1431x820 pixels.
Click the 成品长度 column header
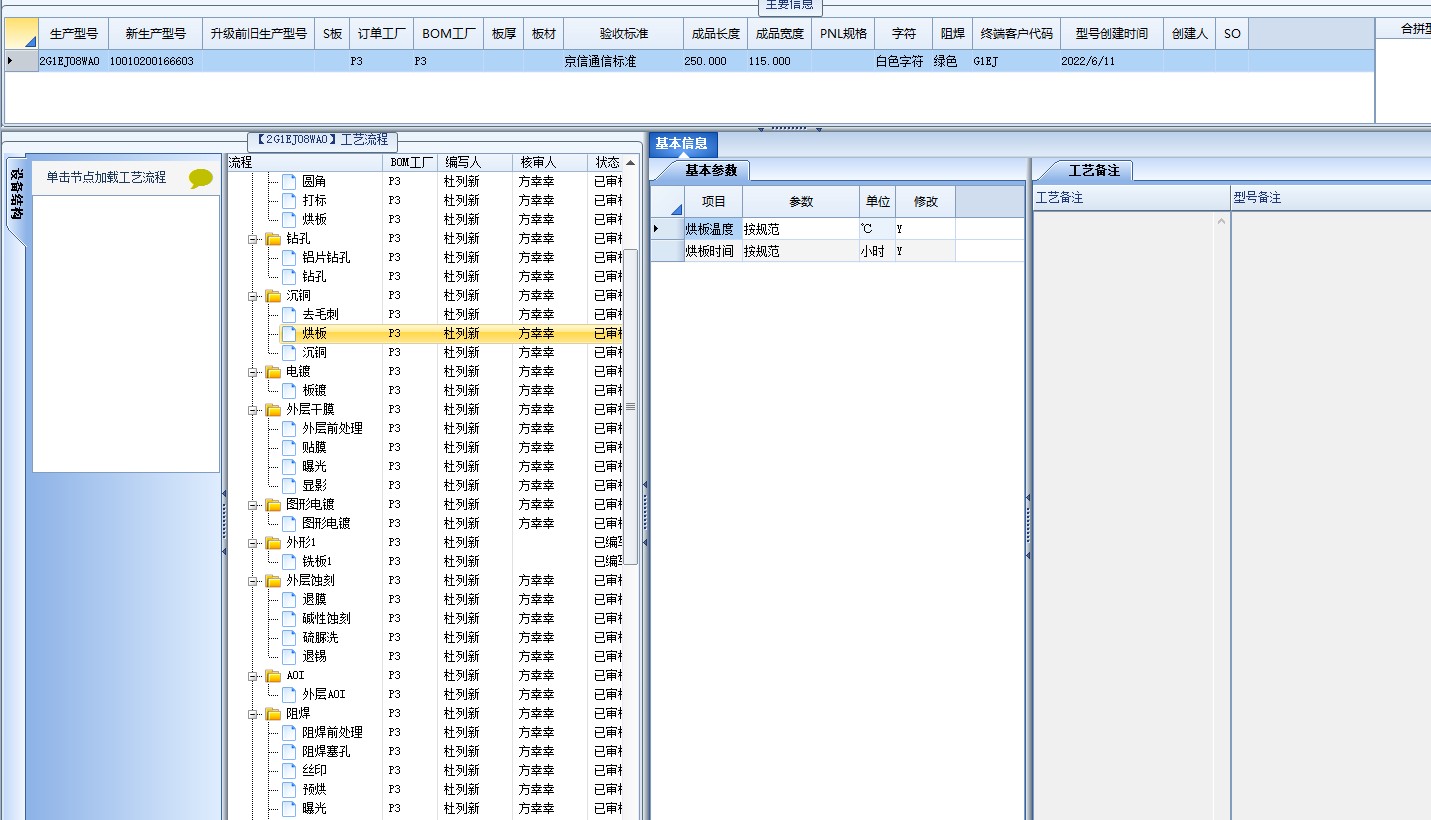pos(716,34)
